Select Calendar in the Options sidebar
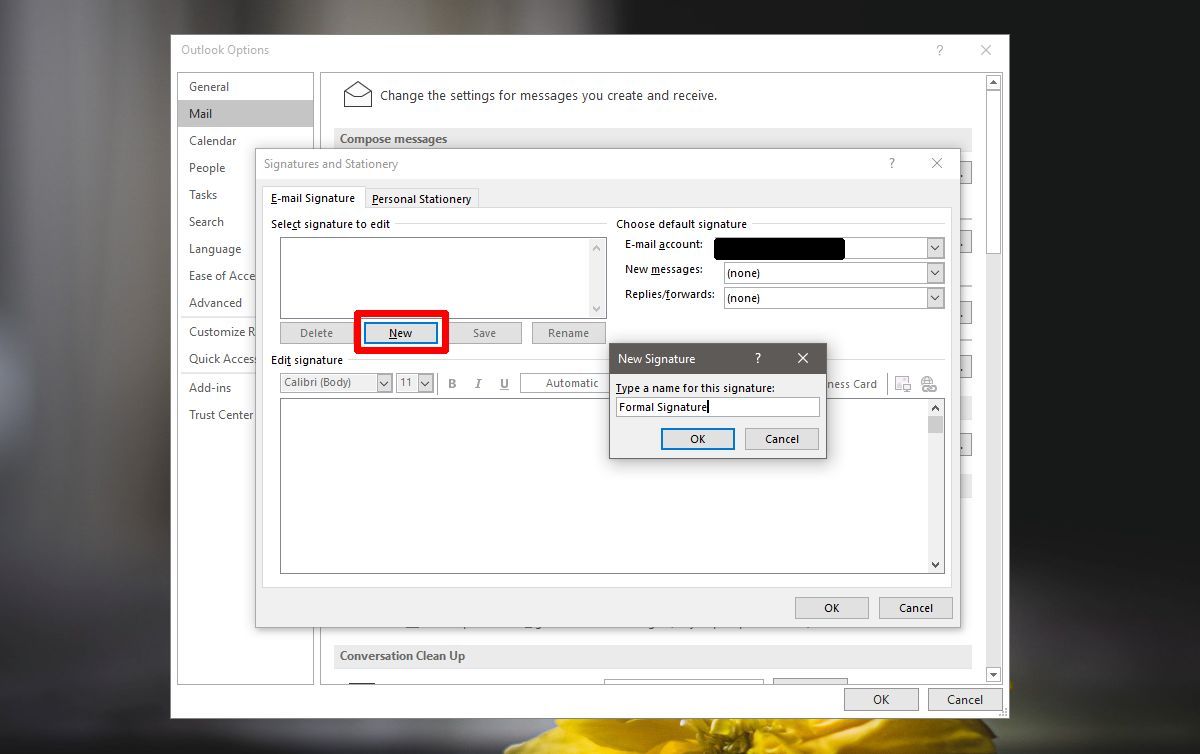Viewport: 1200px width, 754px height. (212, 140)
